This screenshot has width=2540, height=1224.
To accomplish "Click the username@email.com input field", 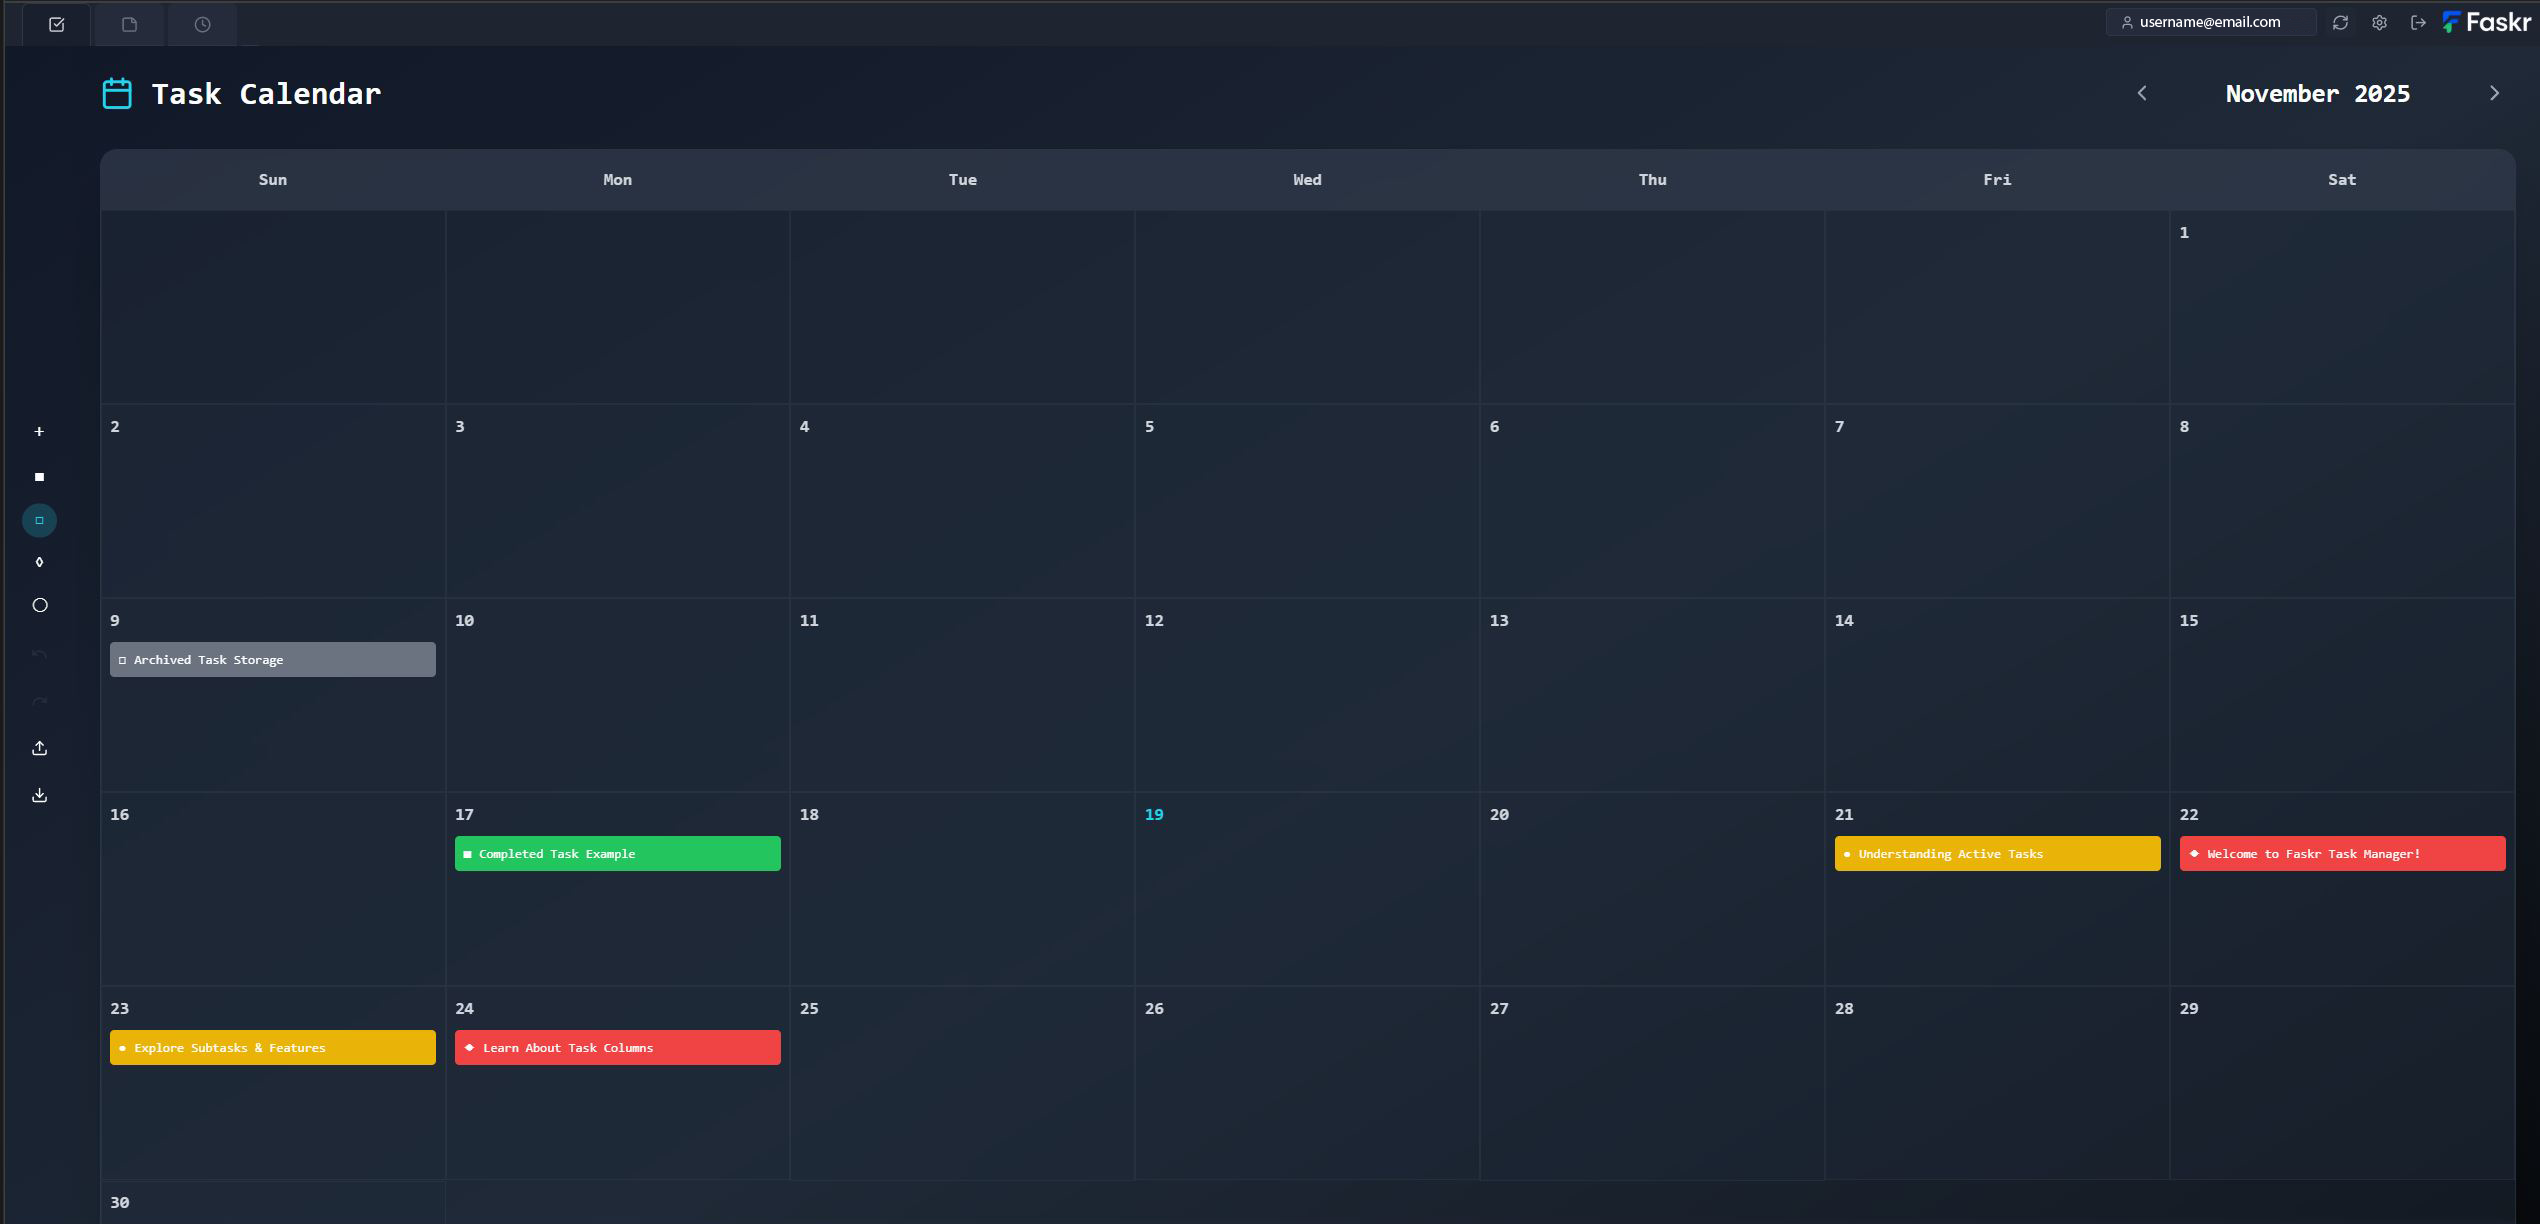I will (x=2210, y=22).
